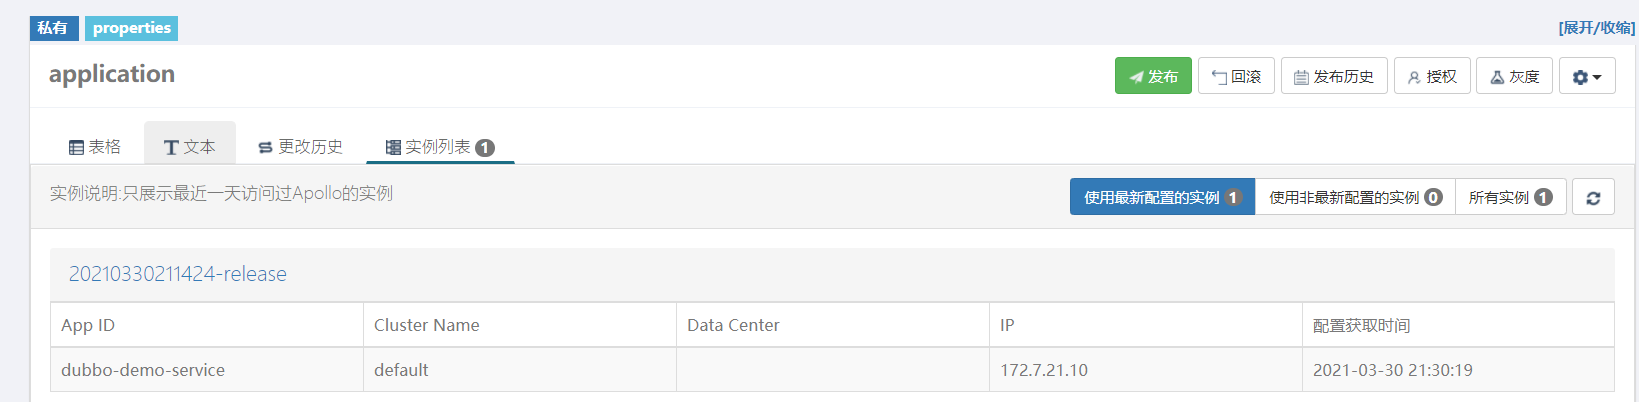Image resolution: width=1639 pixels, height=402 pixels.
Task: Show 使用最新配置的实例 instances
Action: 1162,197
